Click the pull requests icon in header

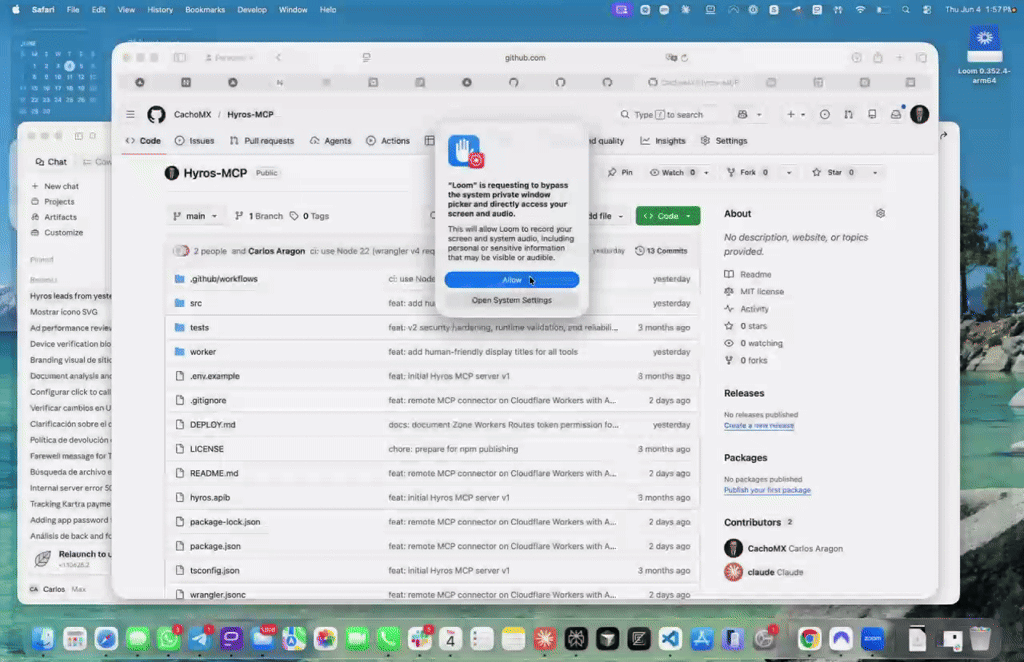coord(848,114)
